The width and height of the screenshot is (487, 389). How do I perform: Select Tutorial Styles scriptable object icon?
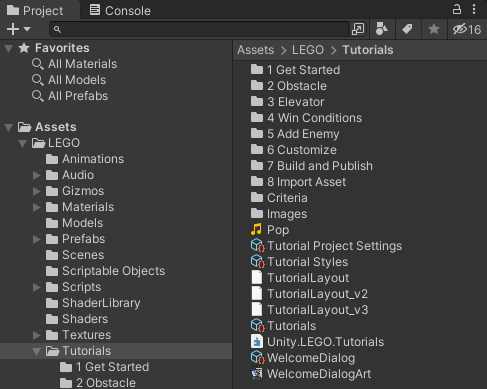(257, 262)
